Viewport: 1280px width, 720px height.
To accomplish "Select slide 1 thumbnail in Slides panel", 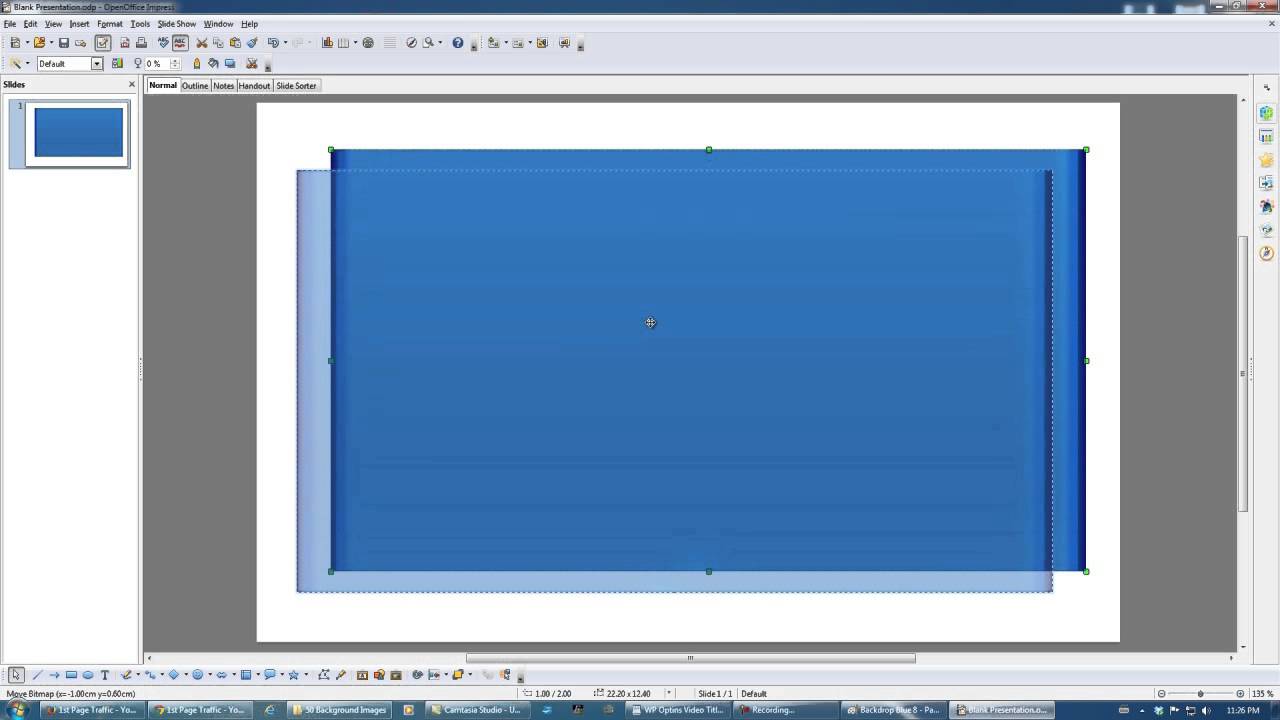I will 78,133.
